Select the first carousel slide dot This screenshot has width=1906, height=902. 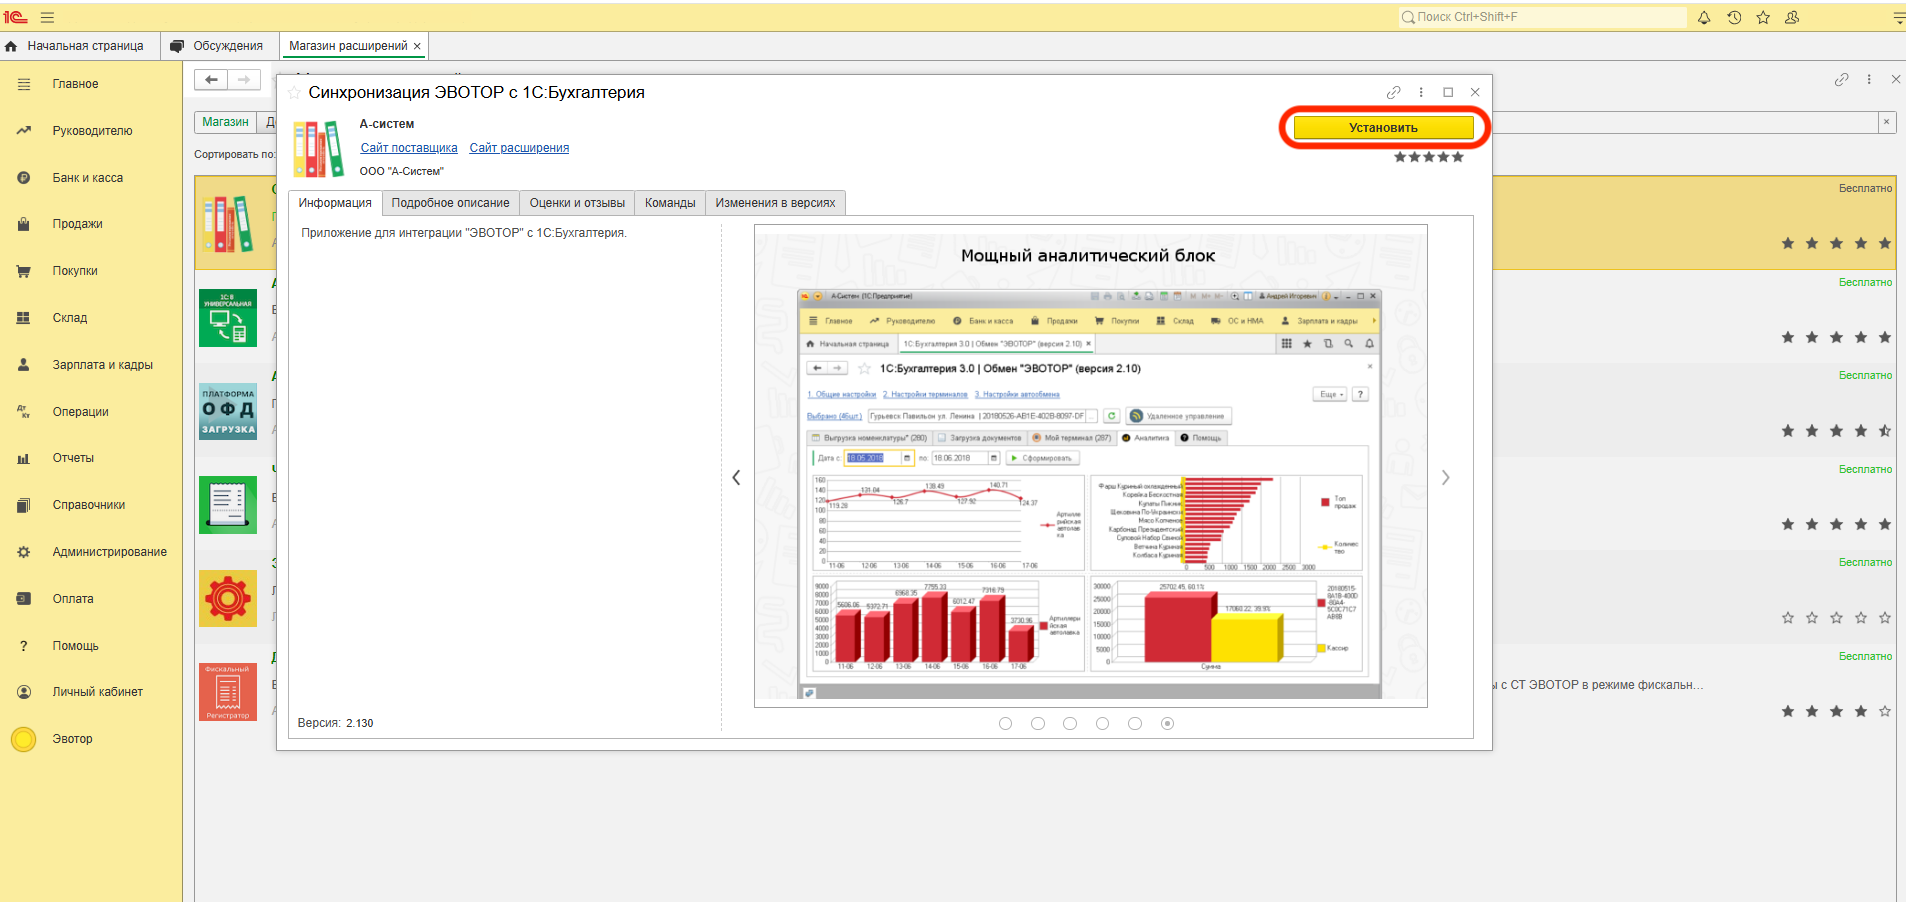[1005, 723]
